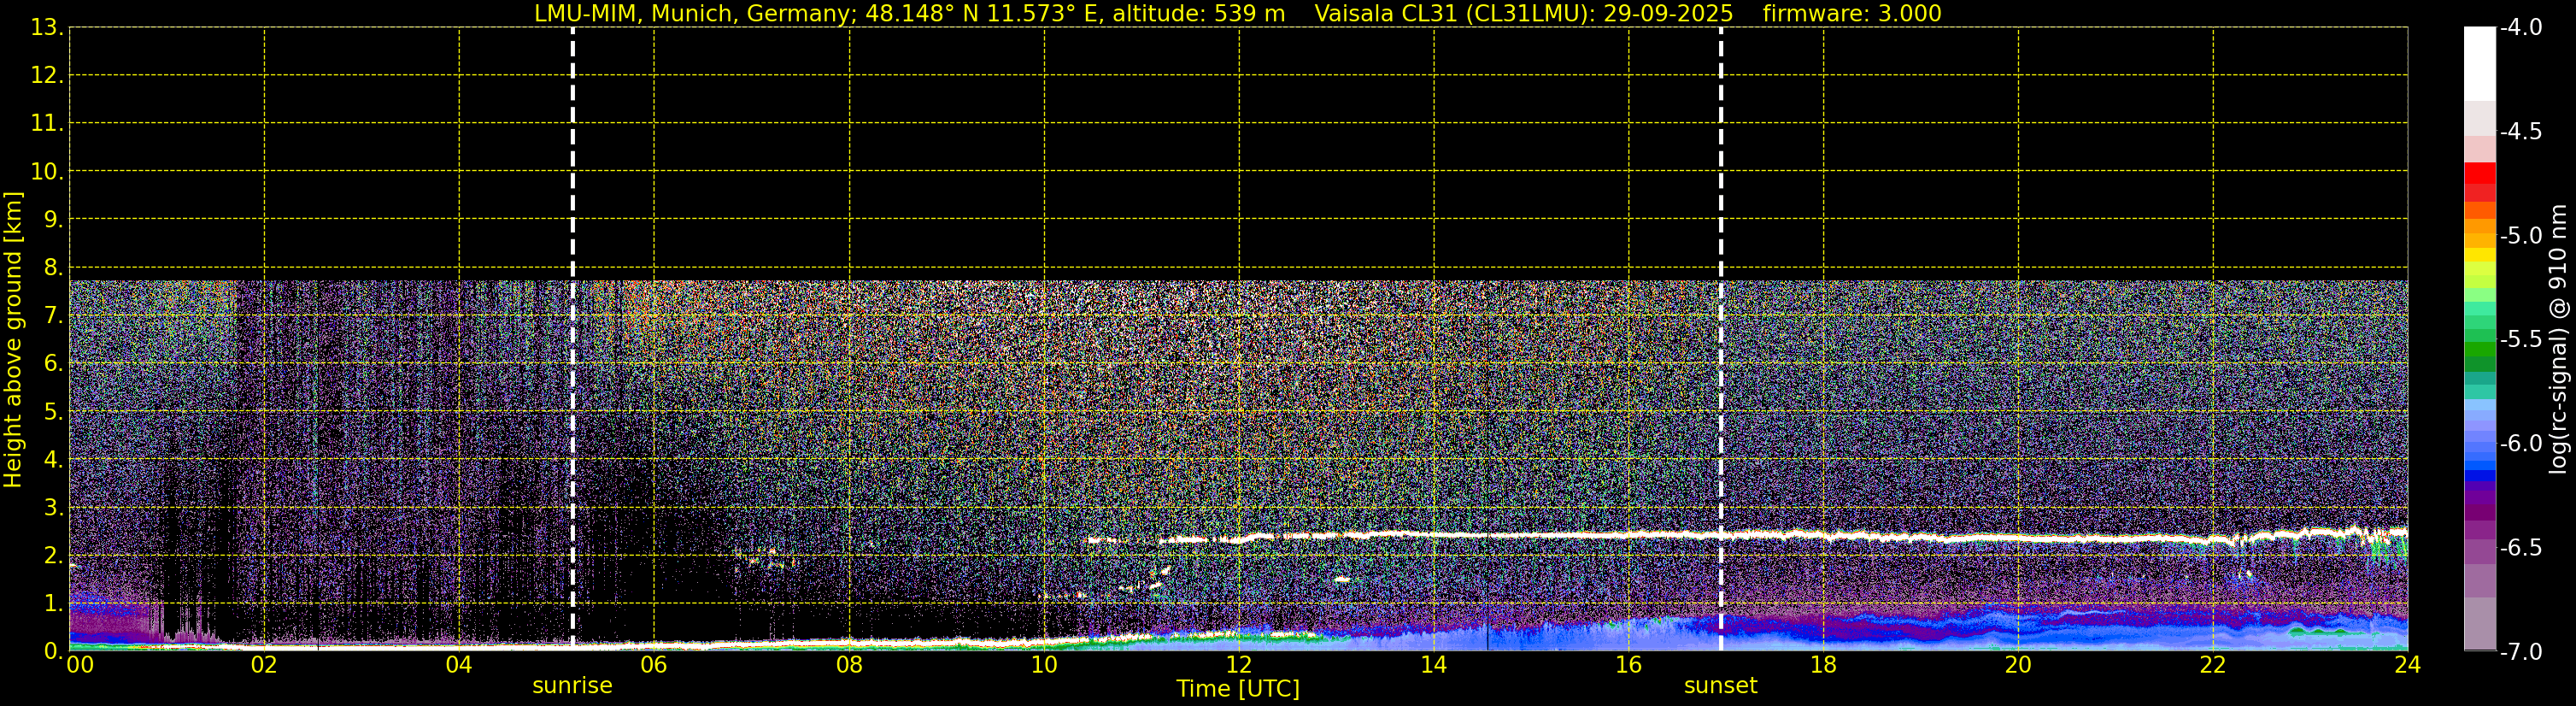Click the '-7.0' tick on the colorbar
The image size is (2576, 706).
(x=2520, y=652)
